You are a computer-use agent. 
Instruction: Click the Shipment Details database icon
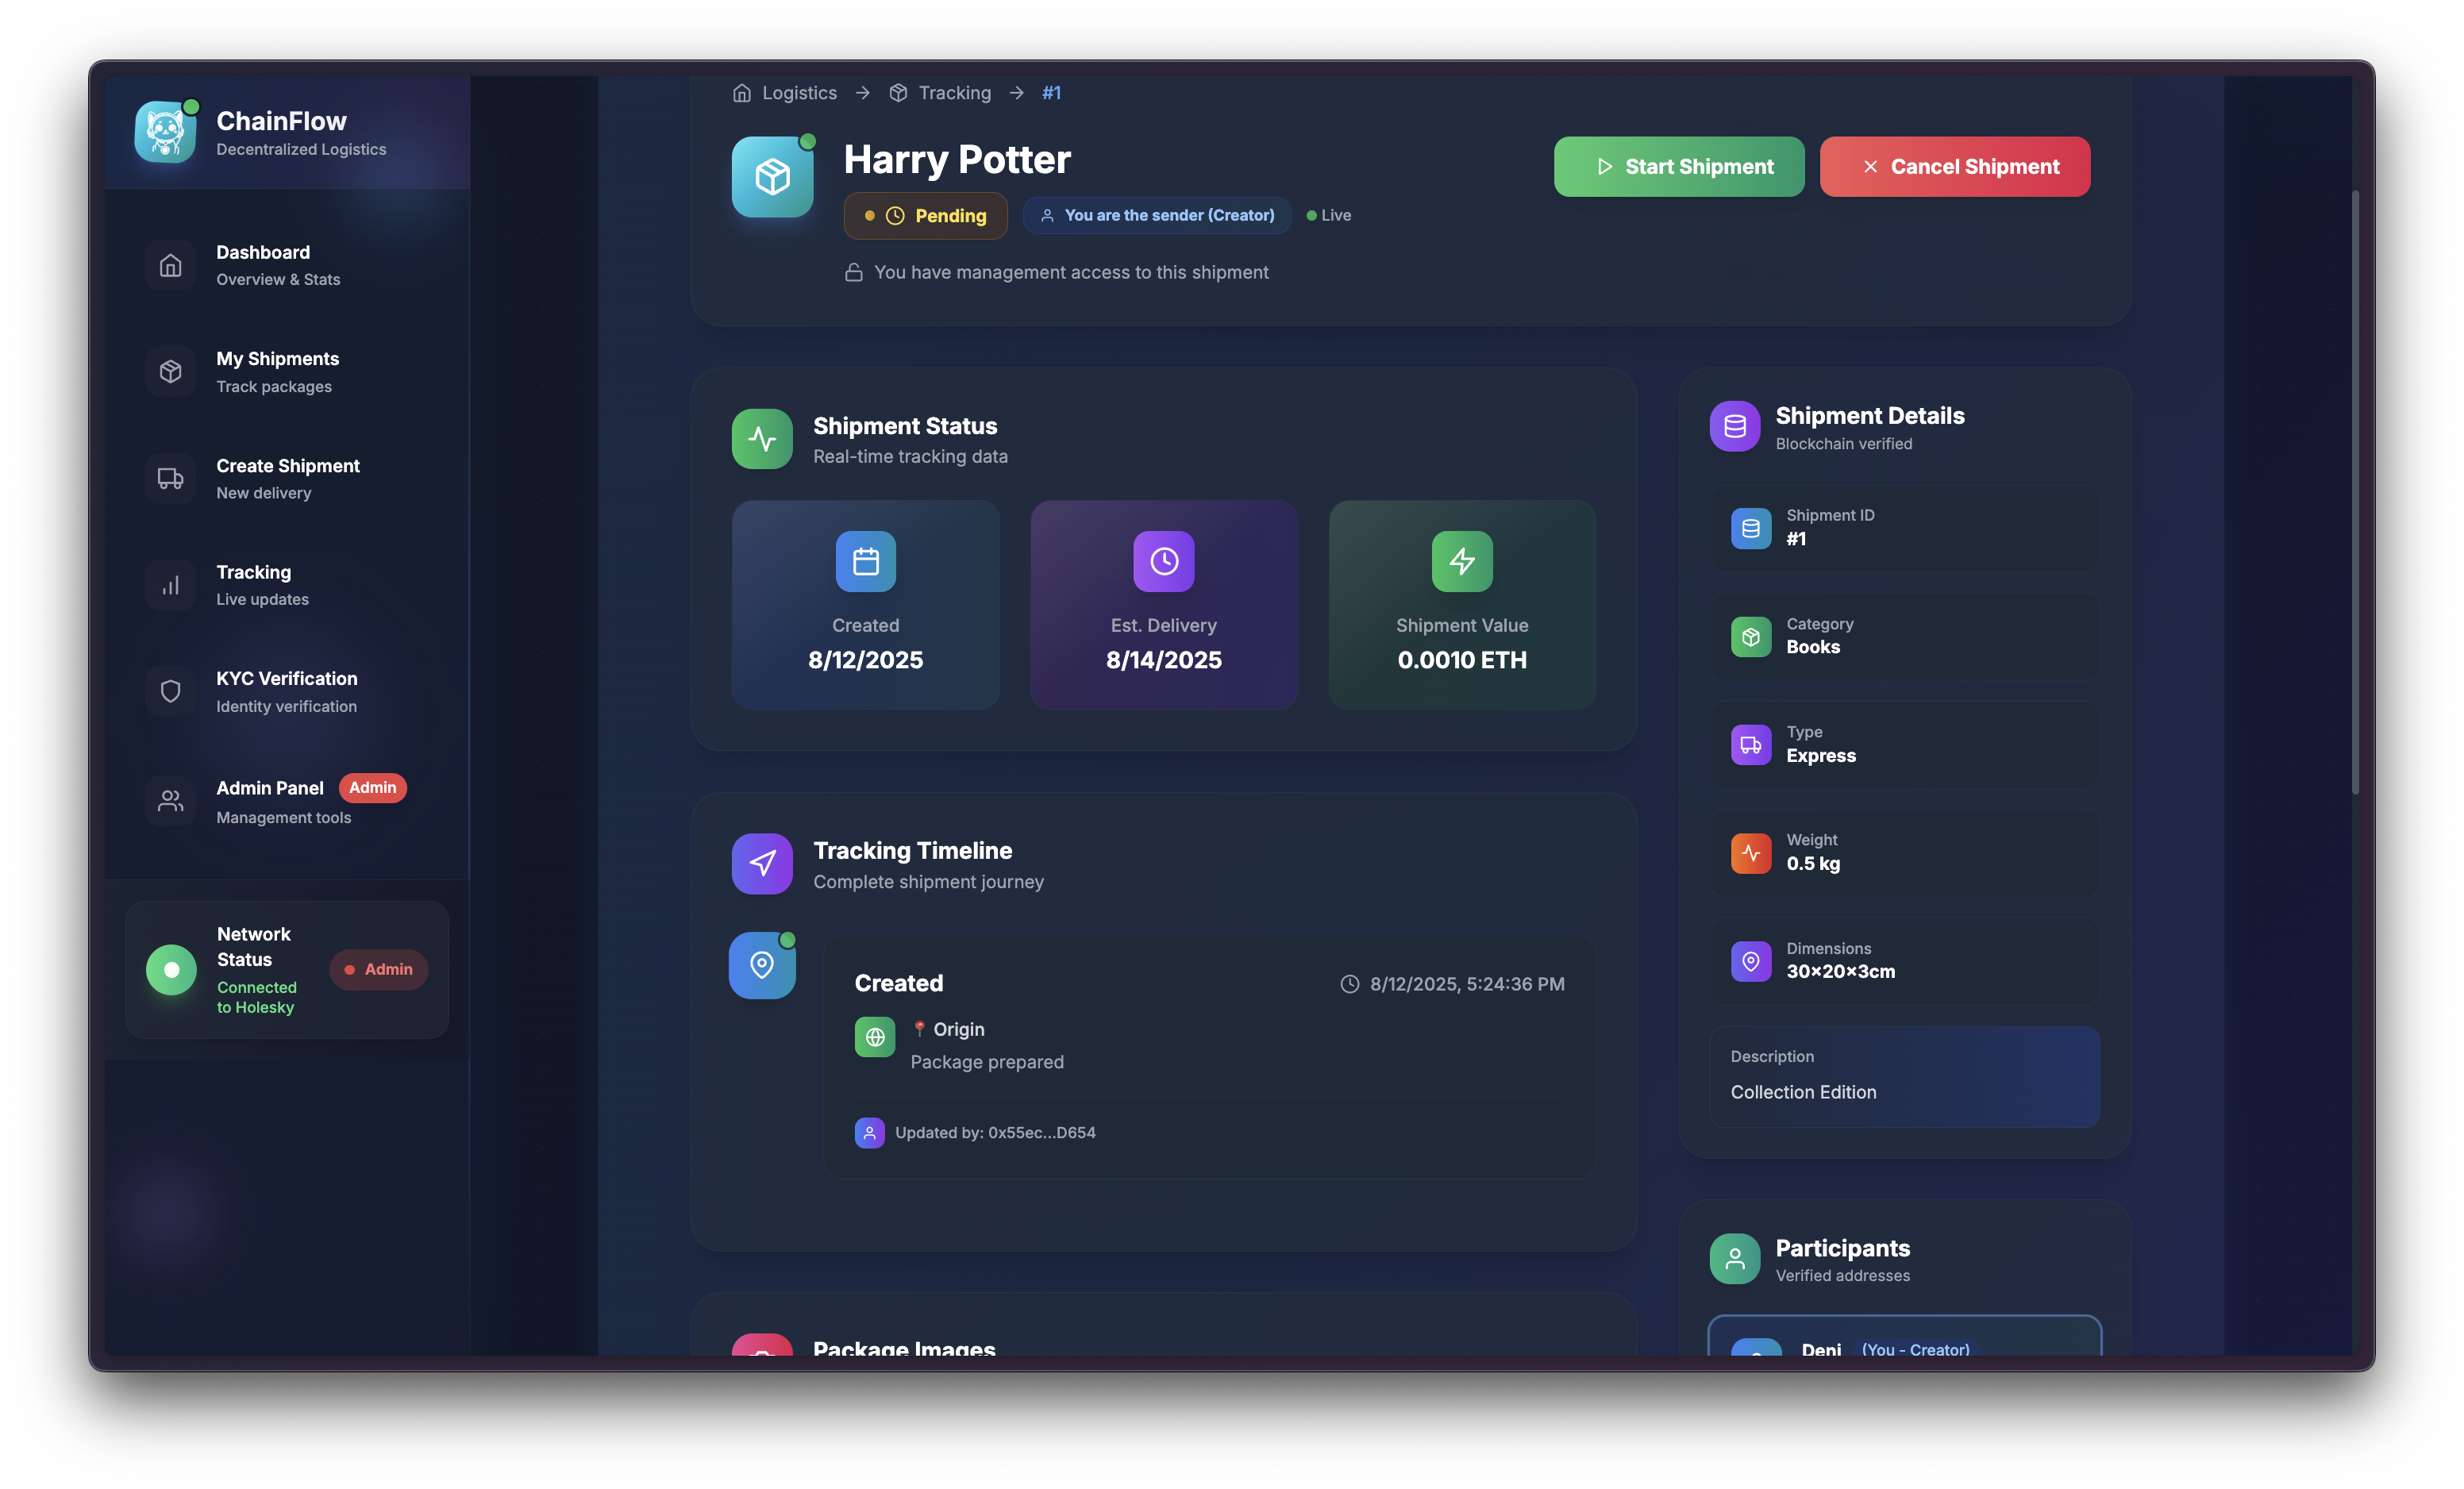click(x=1734, y=426)
